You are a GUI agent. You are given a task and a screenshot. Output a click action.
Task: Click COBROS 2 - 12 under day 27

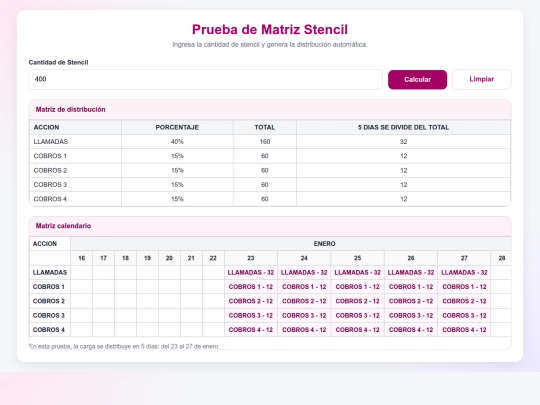point(464,301)
